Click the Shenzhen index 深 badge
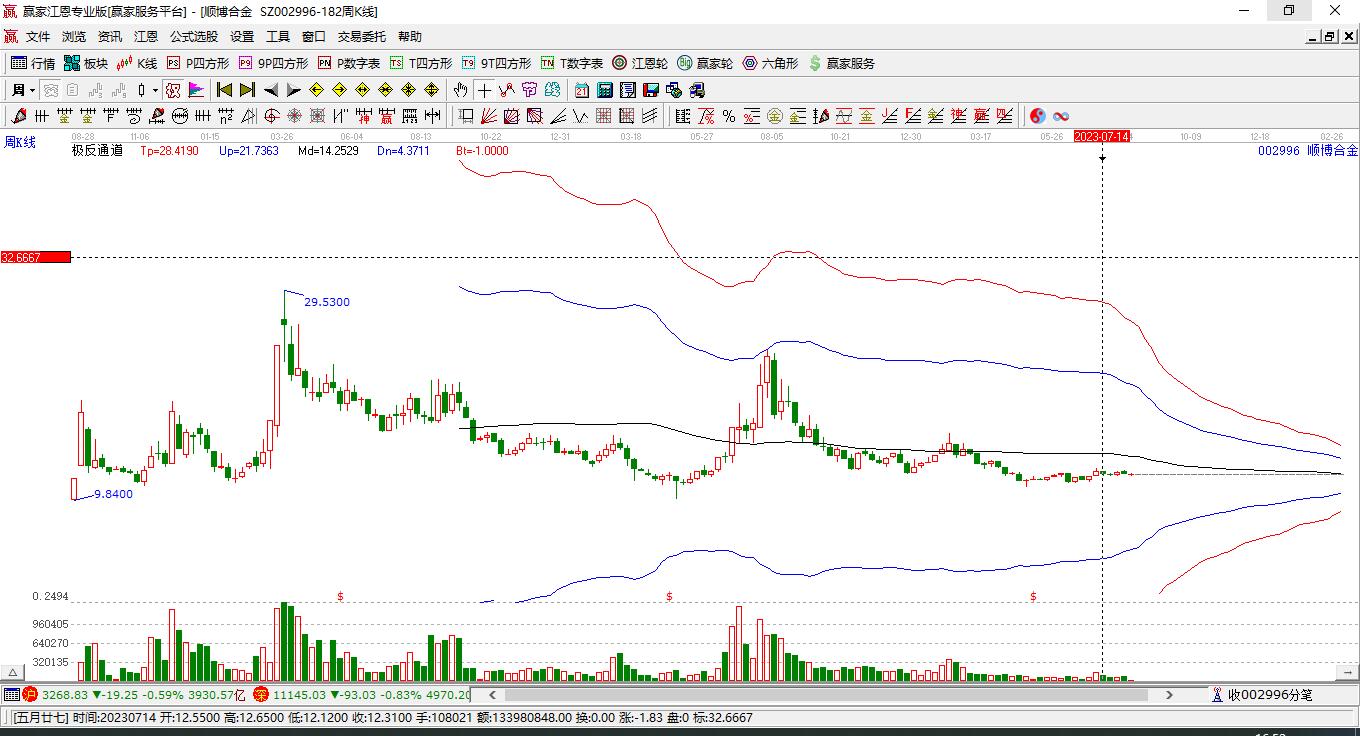The height and width of the screenshot is (736, 1360). 261,694
